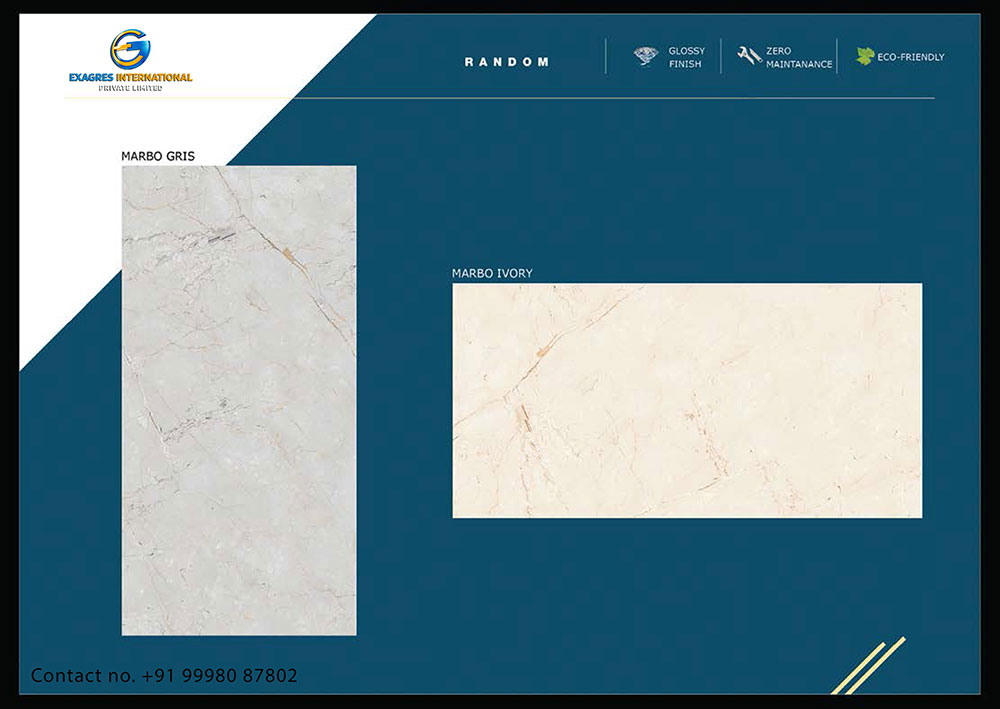Click the ZERO MAINTANANCE text
Viewport: 1000px width, 709px height.
[x=799, y=57]
